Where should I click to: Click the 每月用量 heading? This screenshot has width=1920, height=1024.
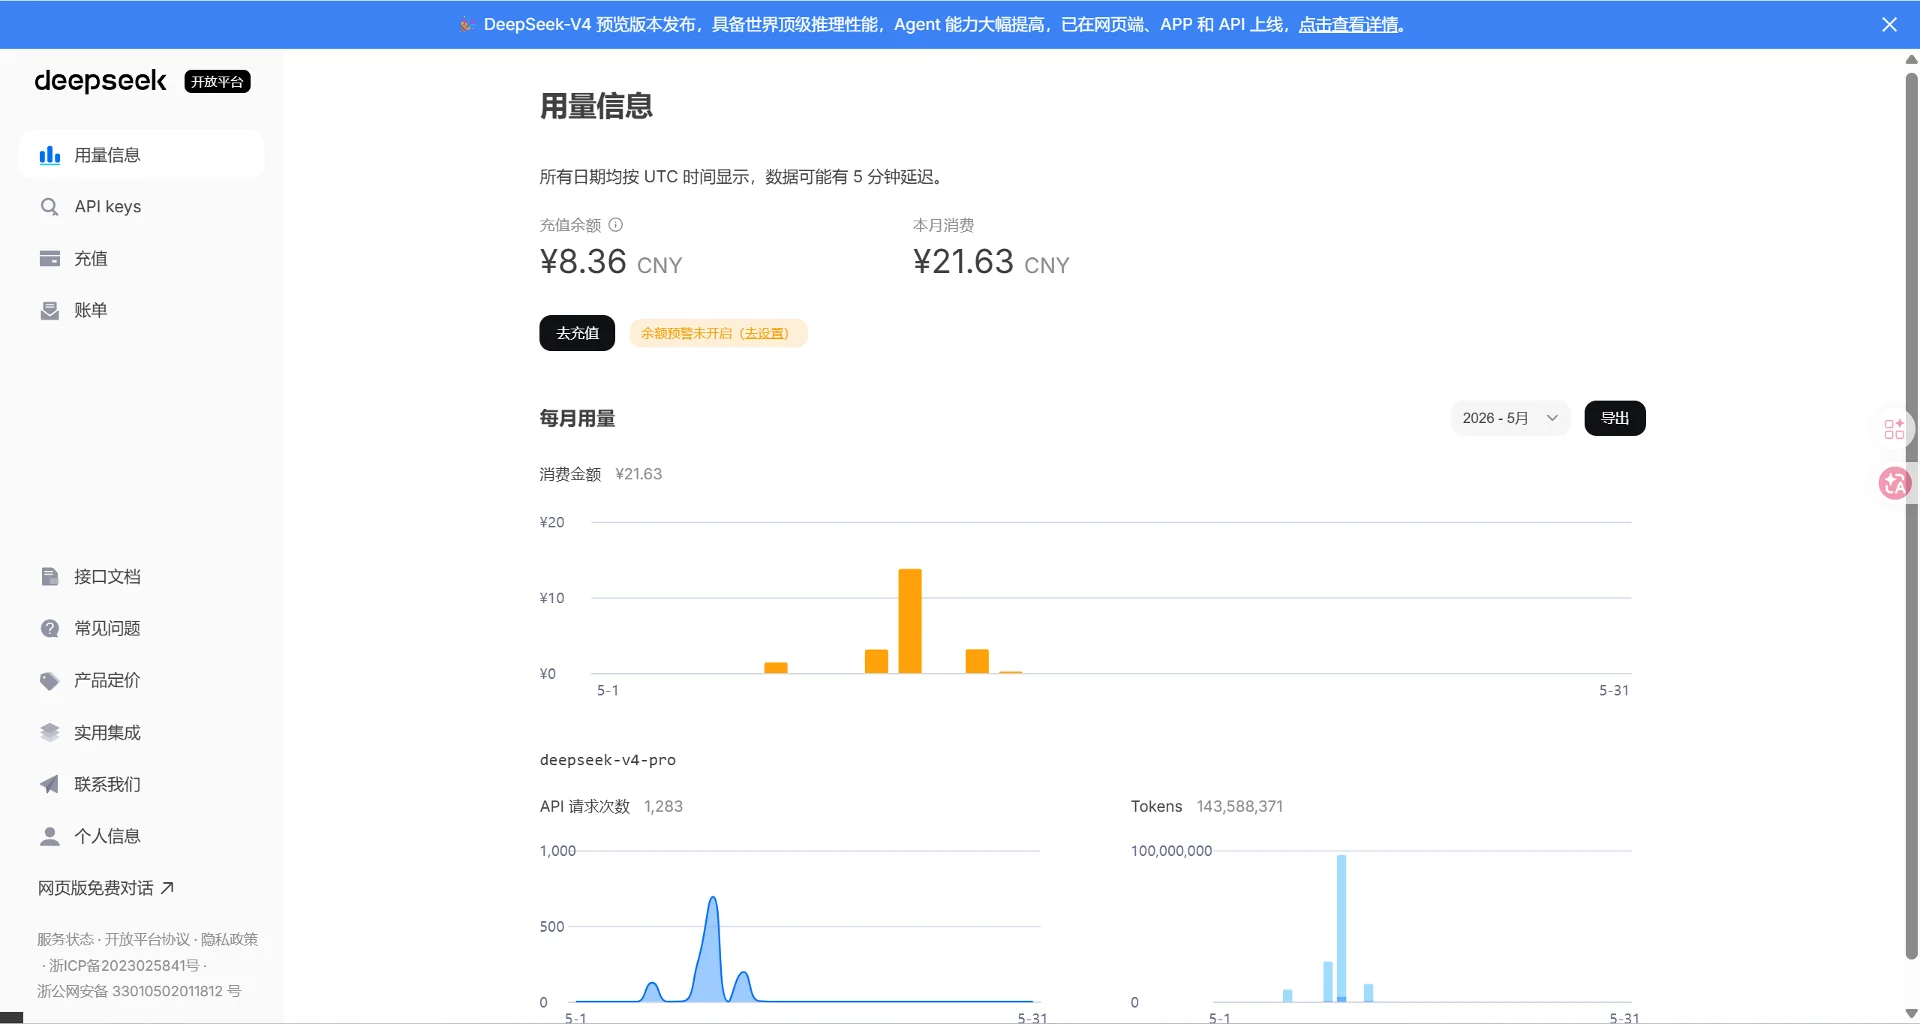pyautogui.click(x=577, y=419)
